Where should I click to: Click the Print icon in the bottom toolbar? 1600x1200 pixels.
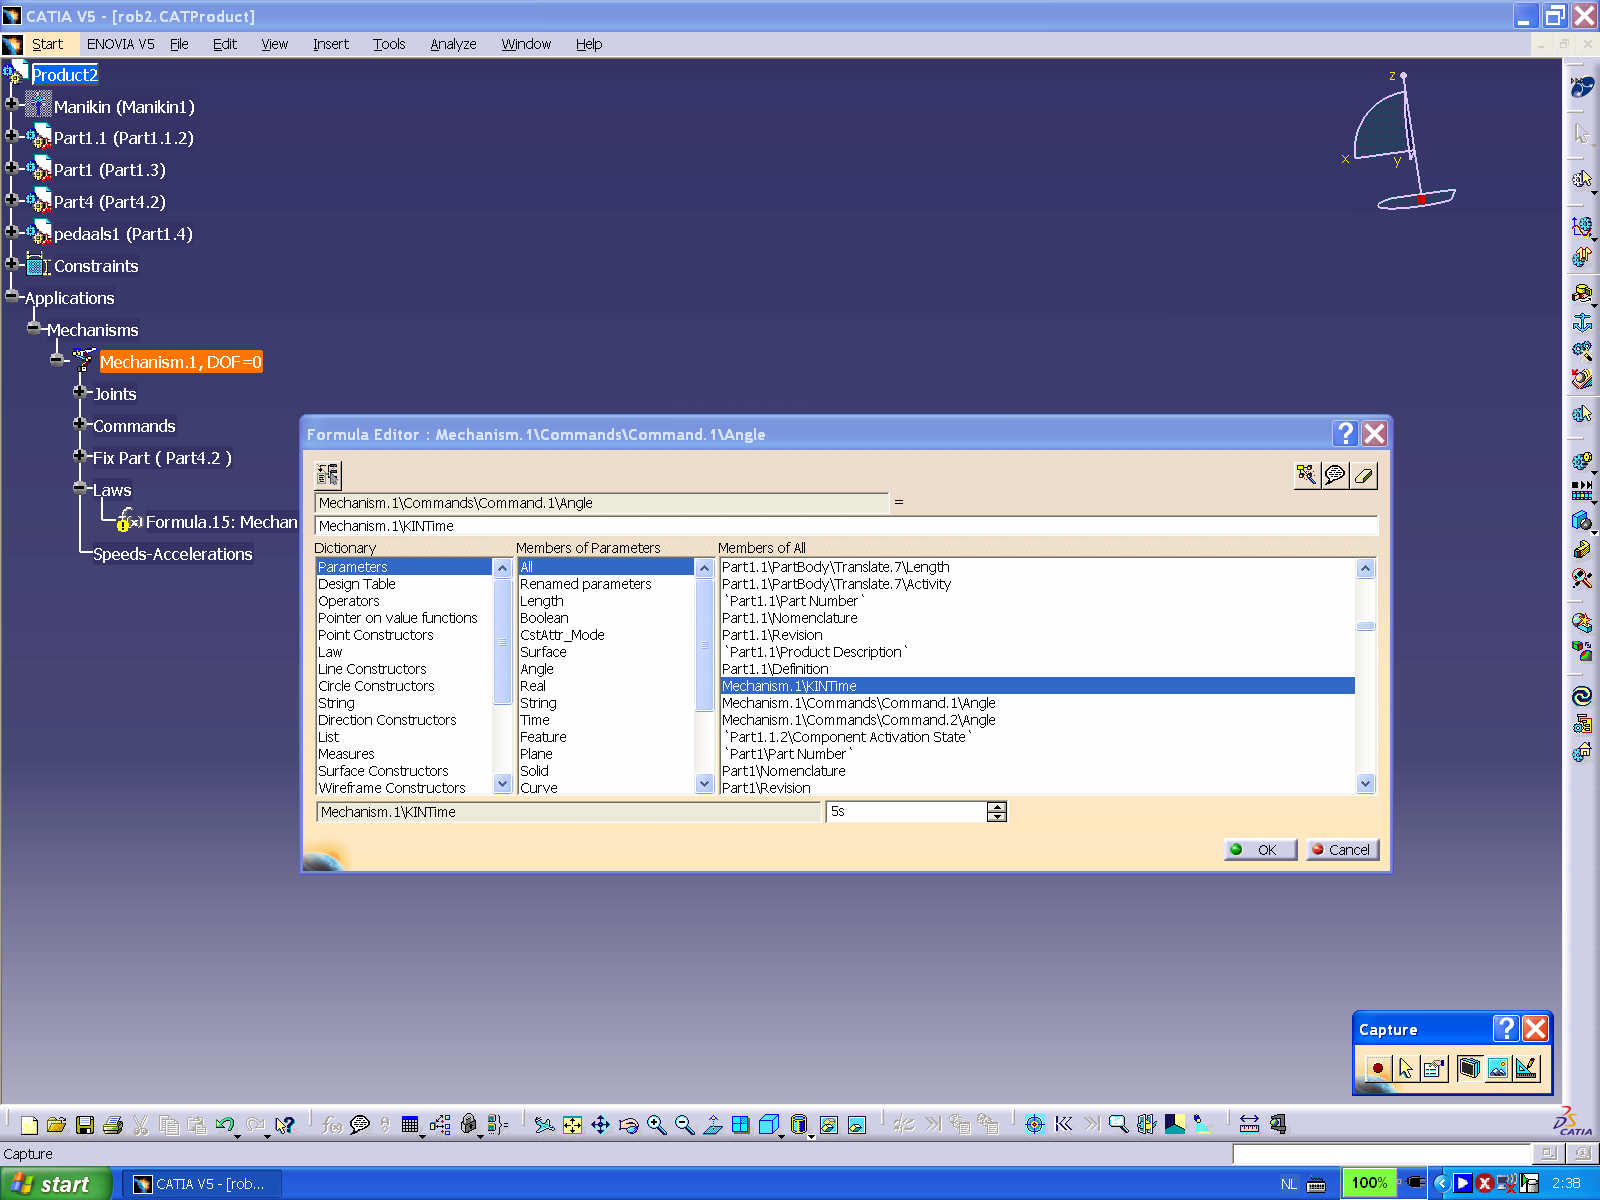click(x=113, y=1125)
